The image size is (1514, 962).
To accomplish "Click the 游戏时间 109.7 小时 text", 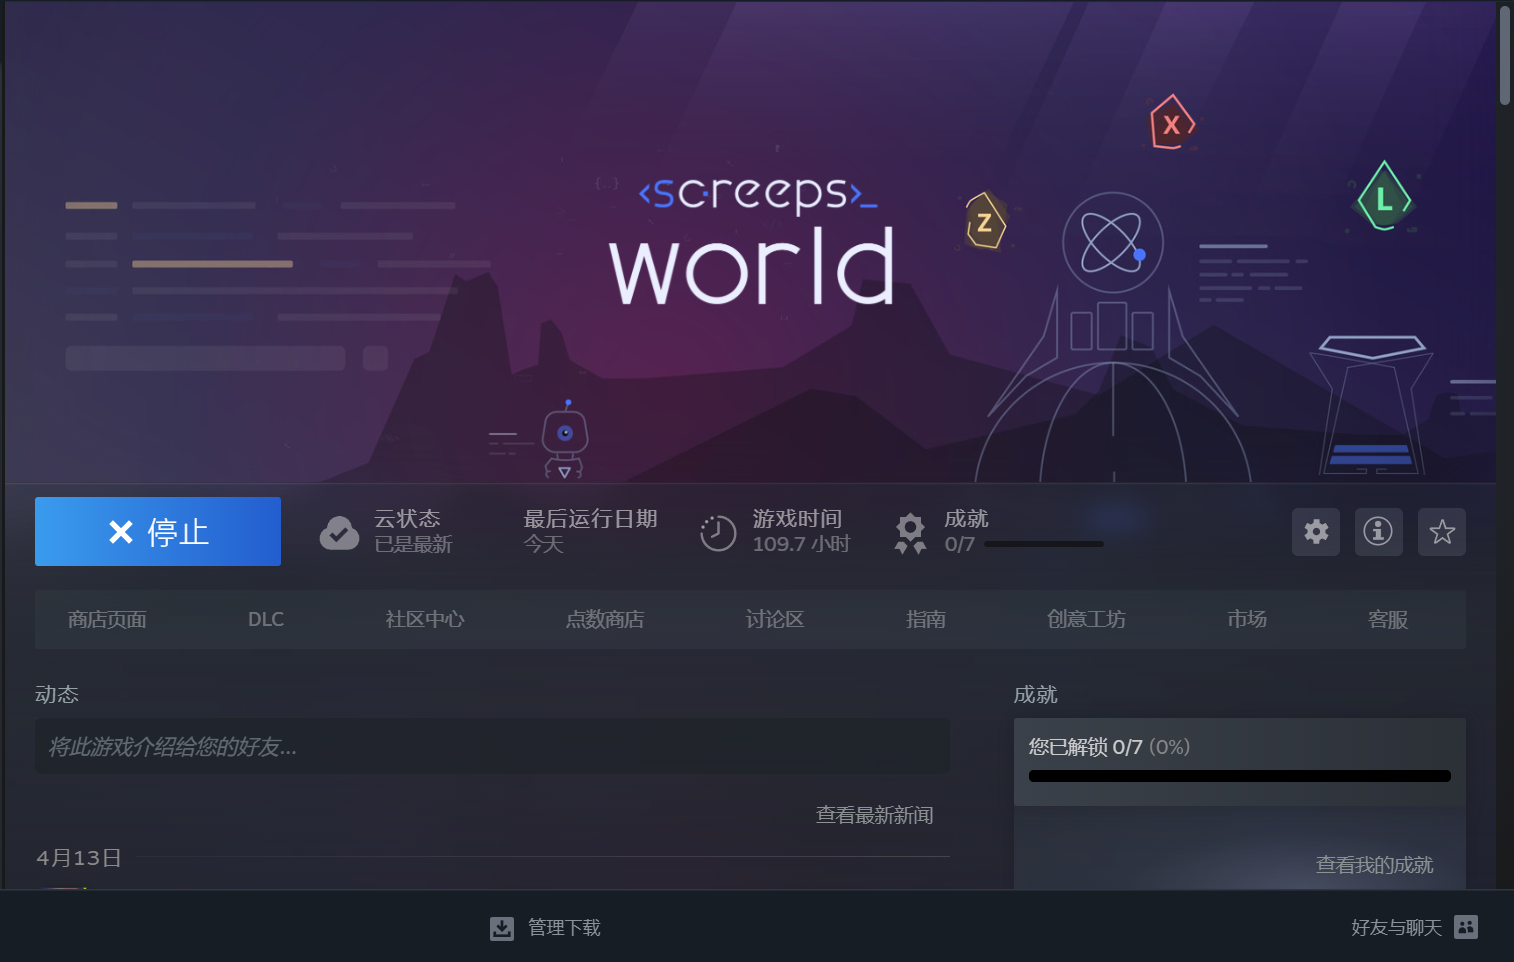I will click(x=801, y=531).
